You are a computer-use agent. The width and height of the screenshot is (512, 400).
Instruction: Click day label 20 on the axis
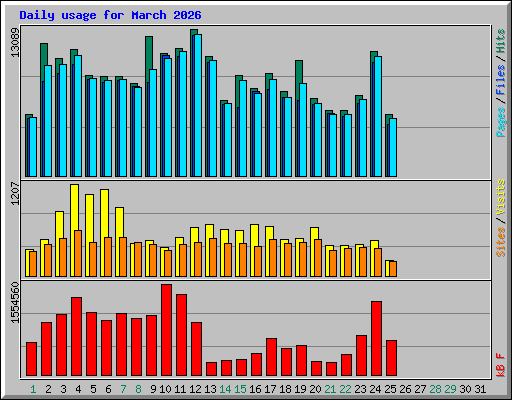(315, 389)
